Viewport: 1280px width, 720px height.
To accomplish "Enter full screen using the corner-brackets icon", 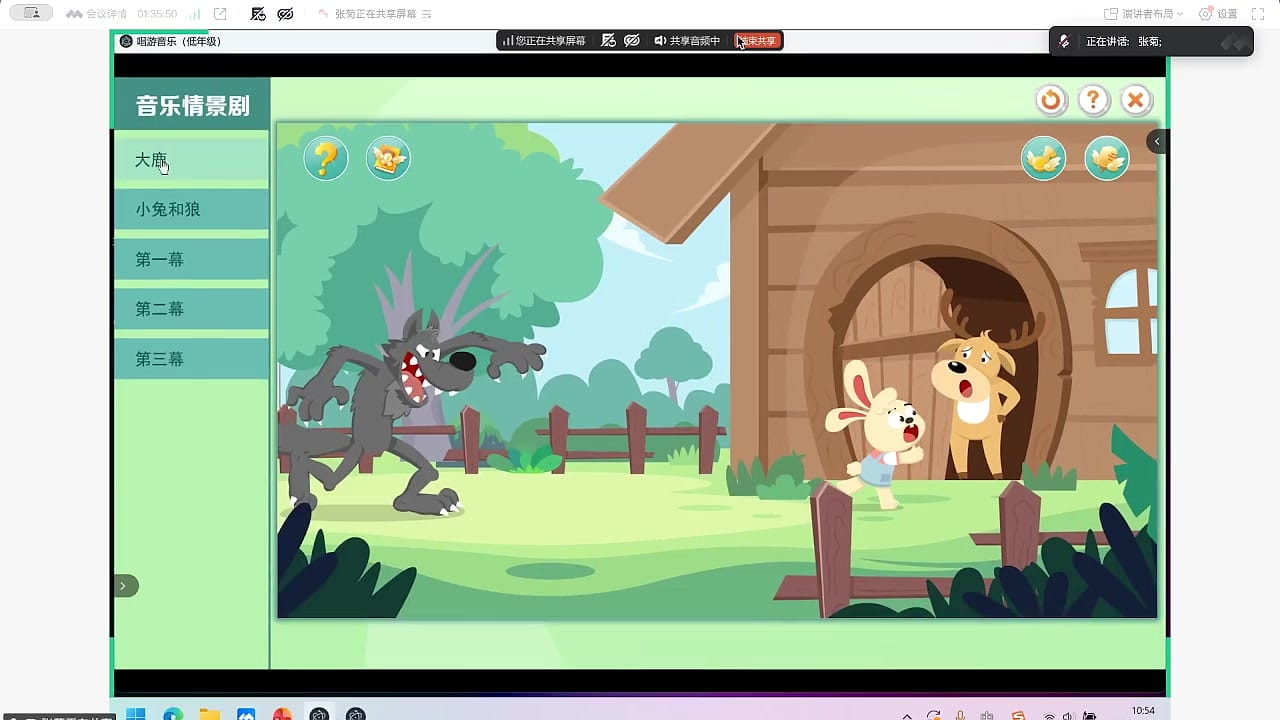I will 1258,14.
